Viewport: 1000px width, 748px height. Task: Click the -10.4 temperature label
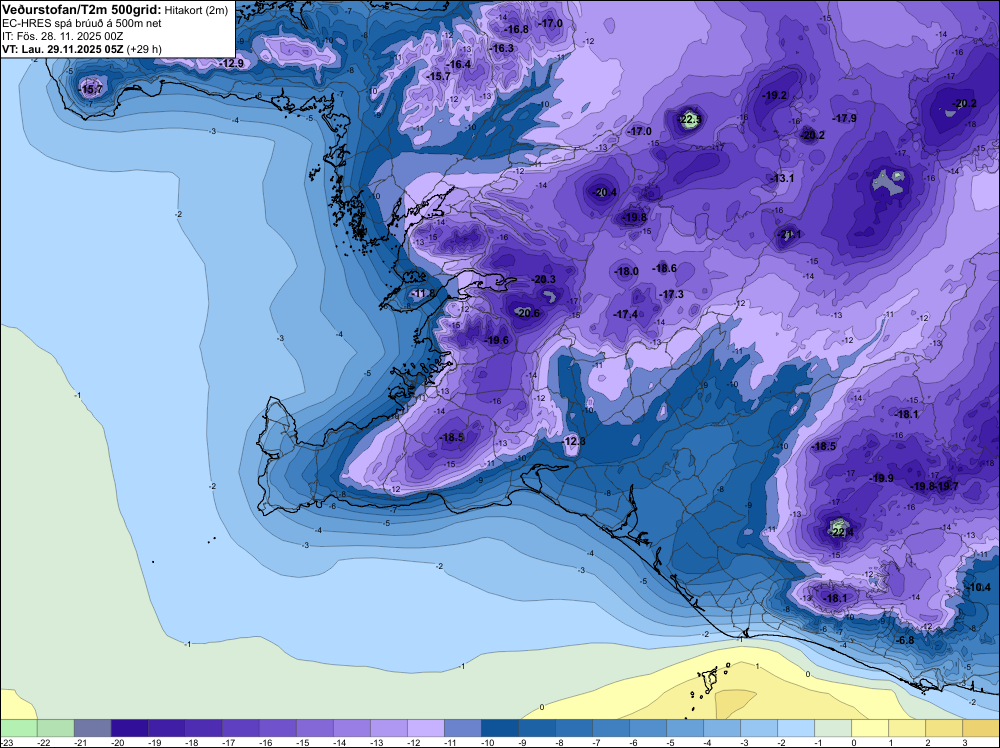980,587
